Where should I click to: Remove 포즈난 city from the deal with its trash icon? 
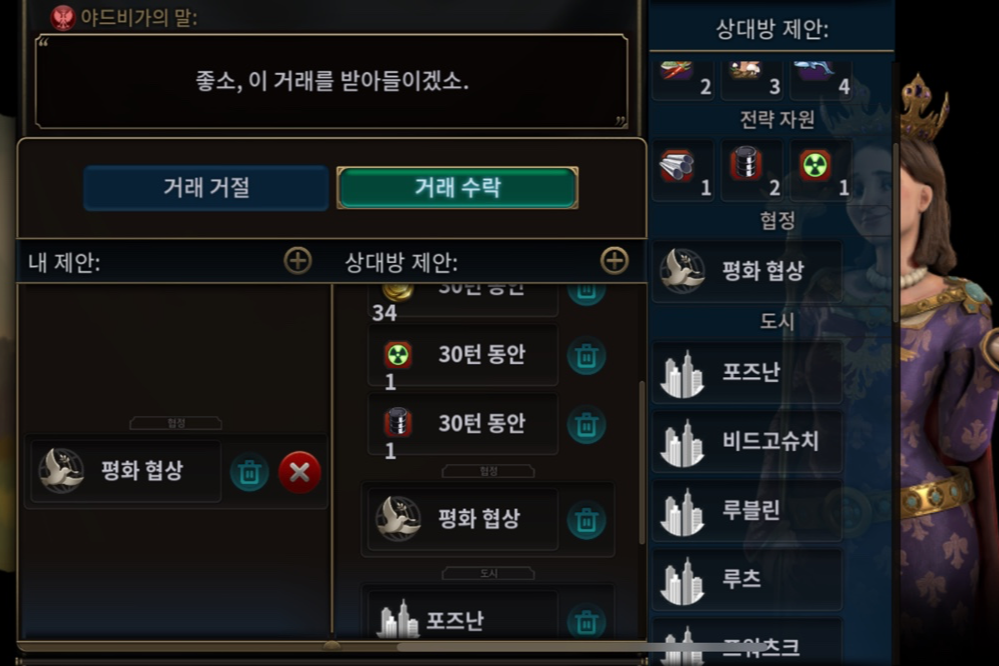click(x=586, y=621)
